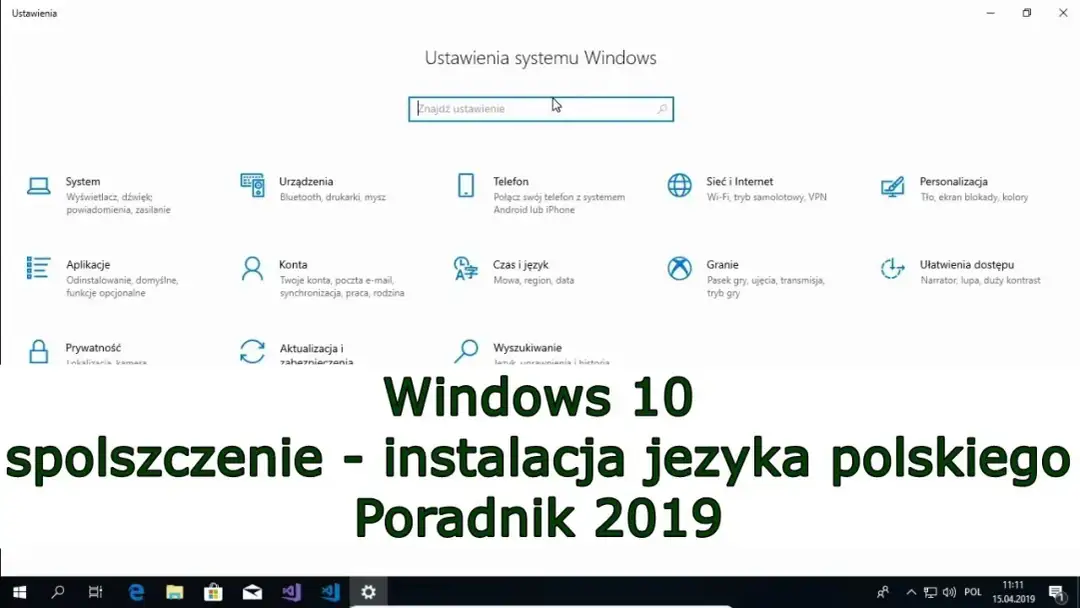Click the Znajdź ustawienie search field
This screenshot has height=608, width=1080.
[x=540, y=108]
